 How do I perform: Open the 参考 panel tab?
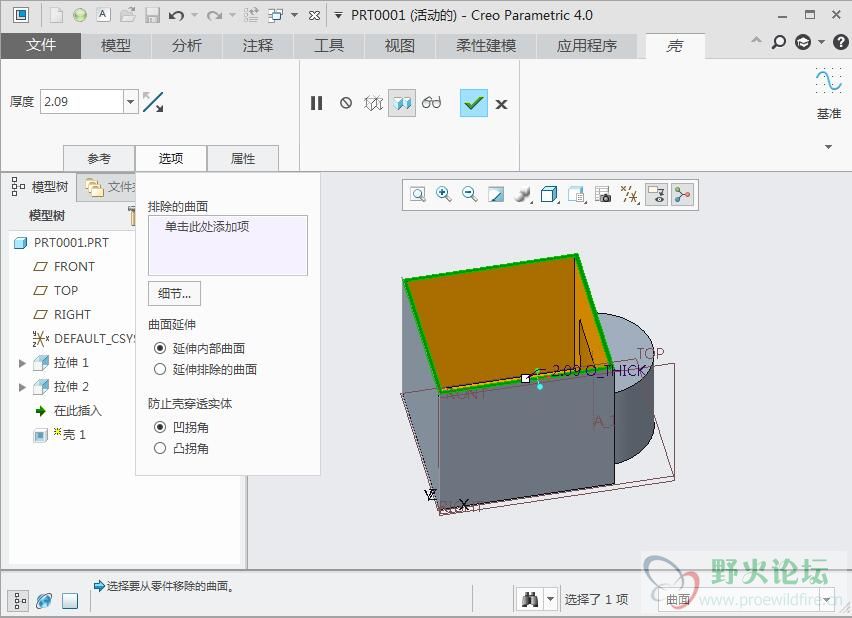[99, 158]
